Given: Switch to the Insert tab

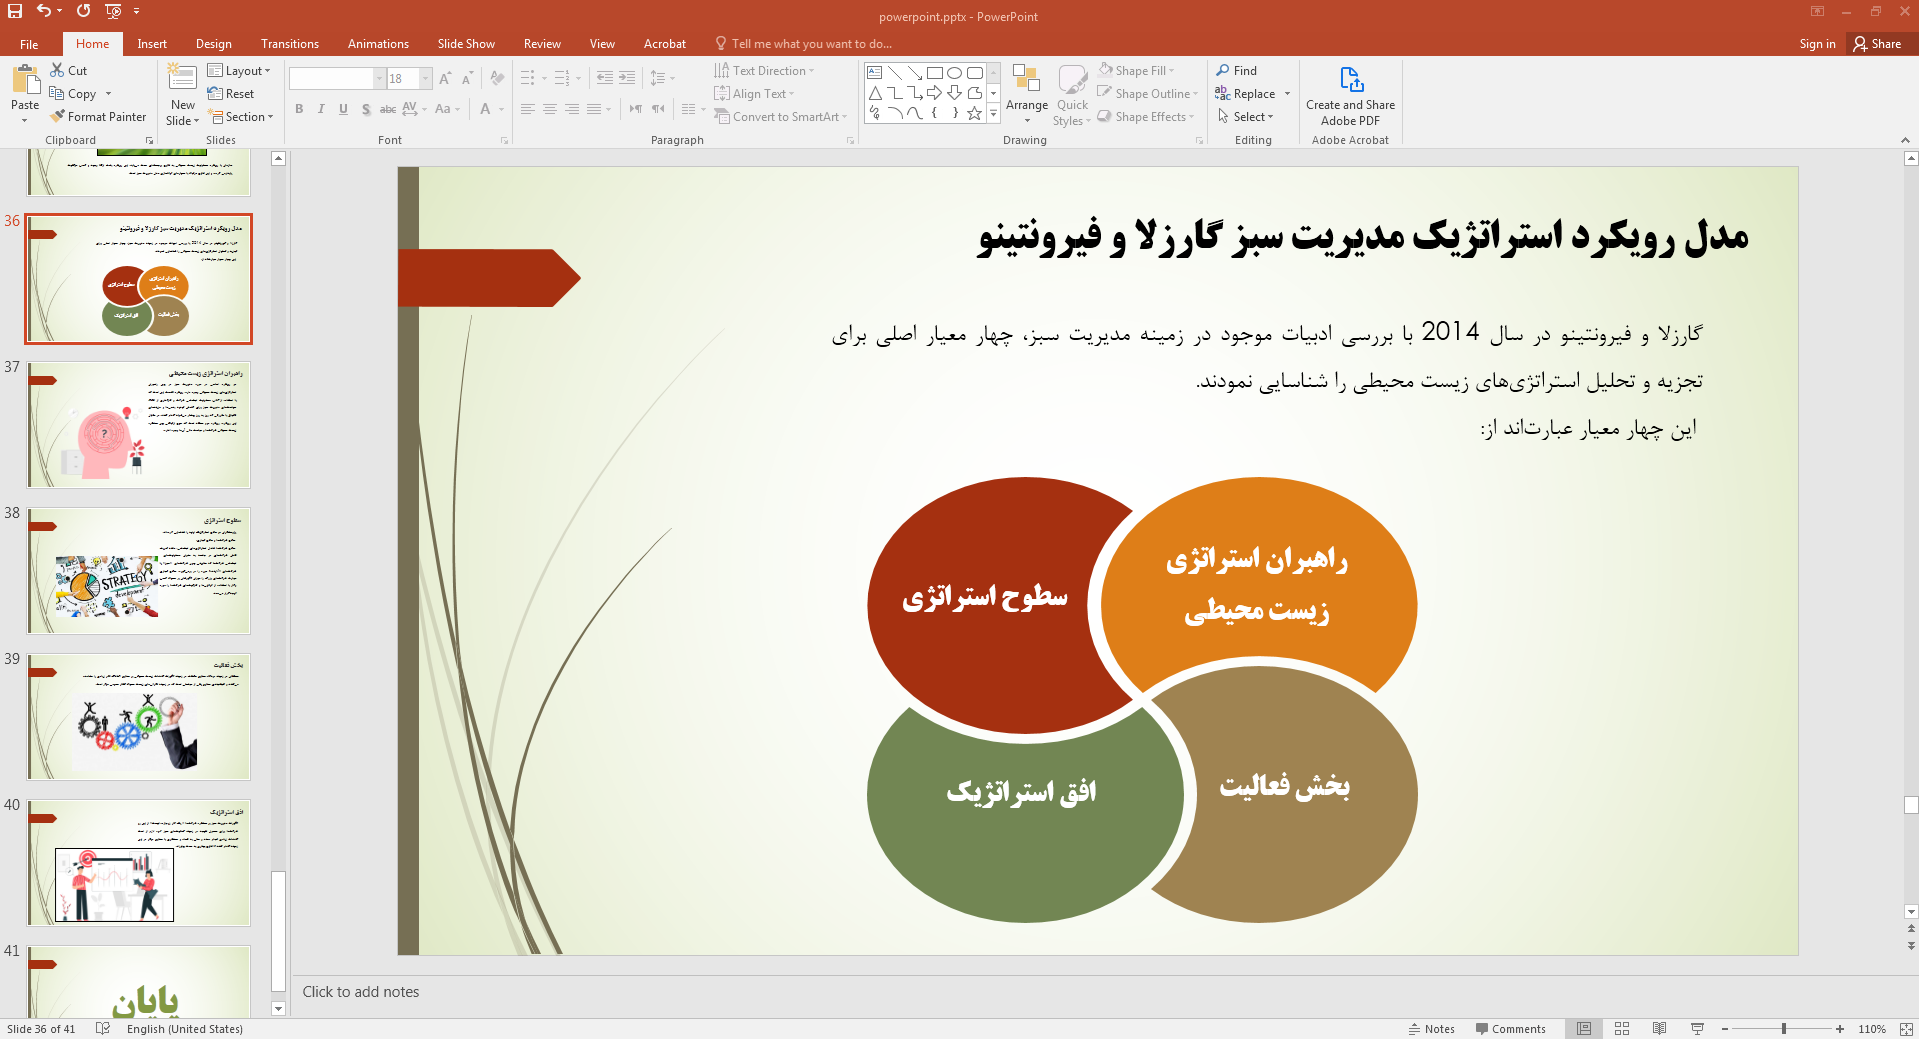Looking at the screenshot, I should [152, 44].
